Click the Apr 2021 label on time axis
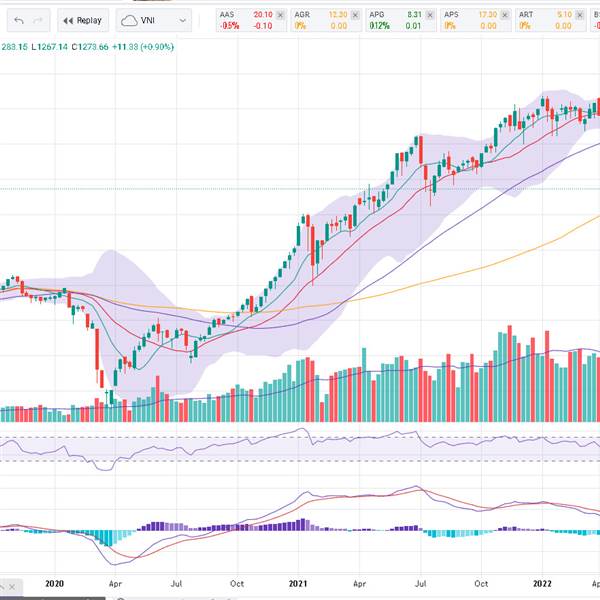Image resolution: width=600 pixels, height=600 pixels. pos(359,584)
